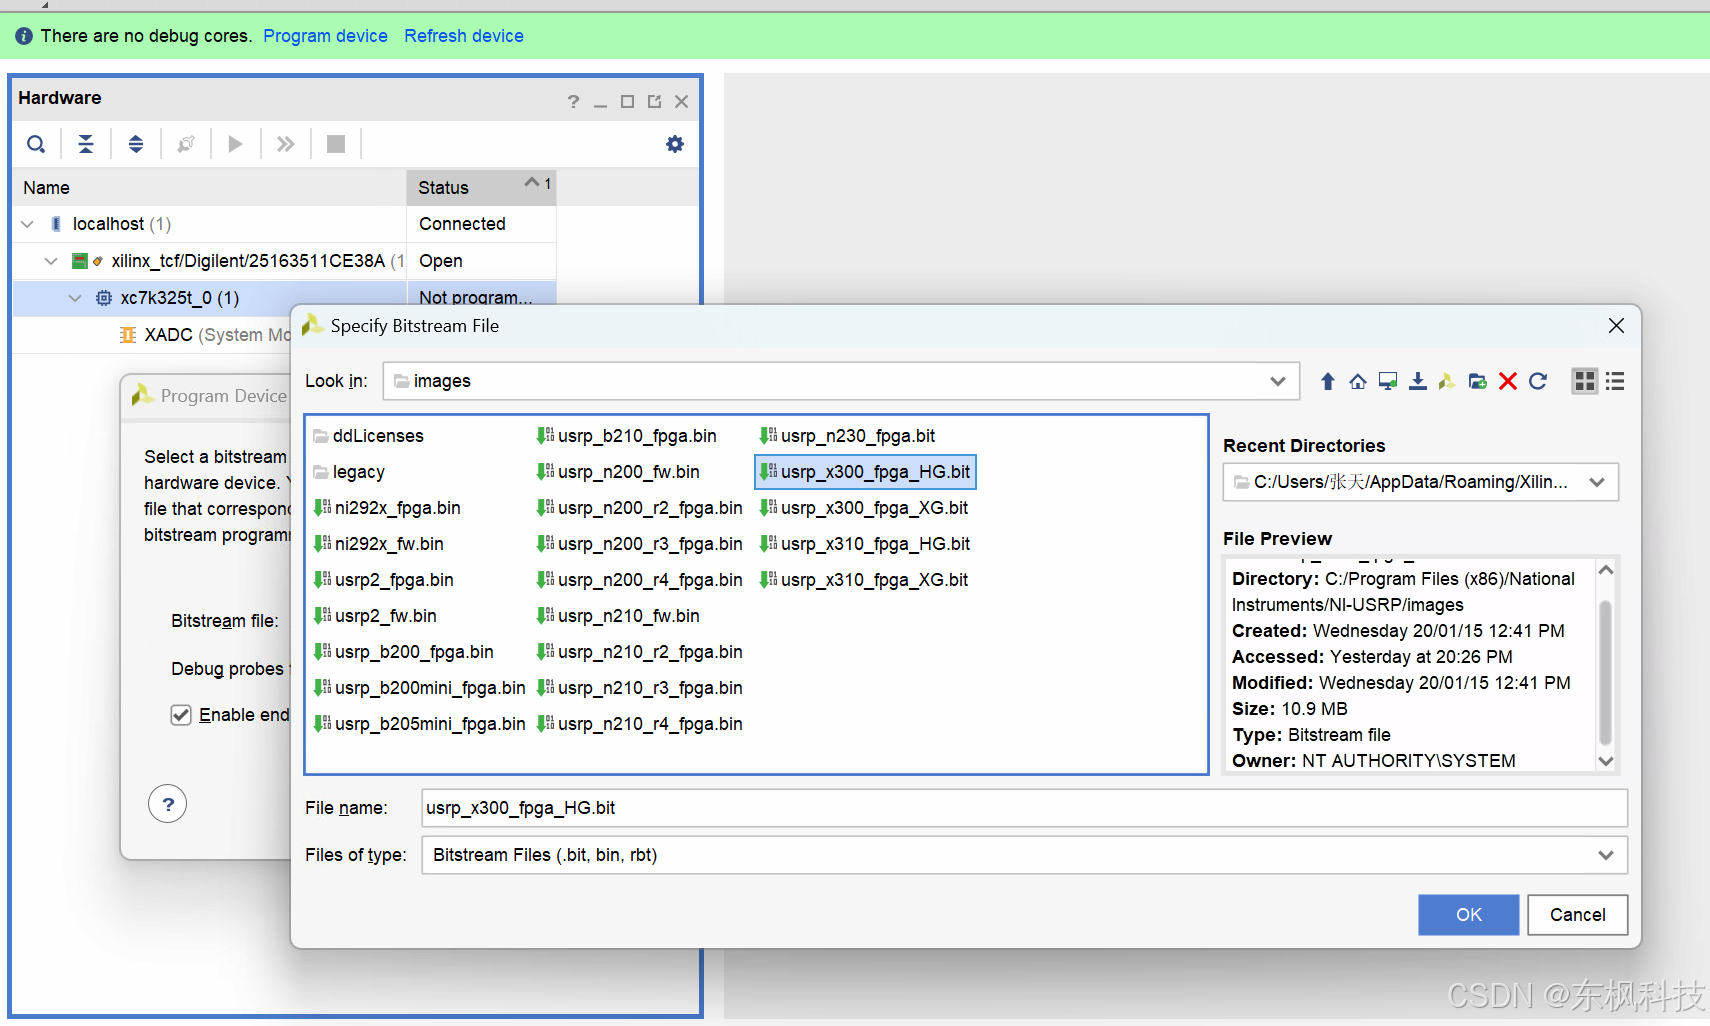
Task: Sort by Status column header
Action: click(x=481, y=187)
